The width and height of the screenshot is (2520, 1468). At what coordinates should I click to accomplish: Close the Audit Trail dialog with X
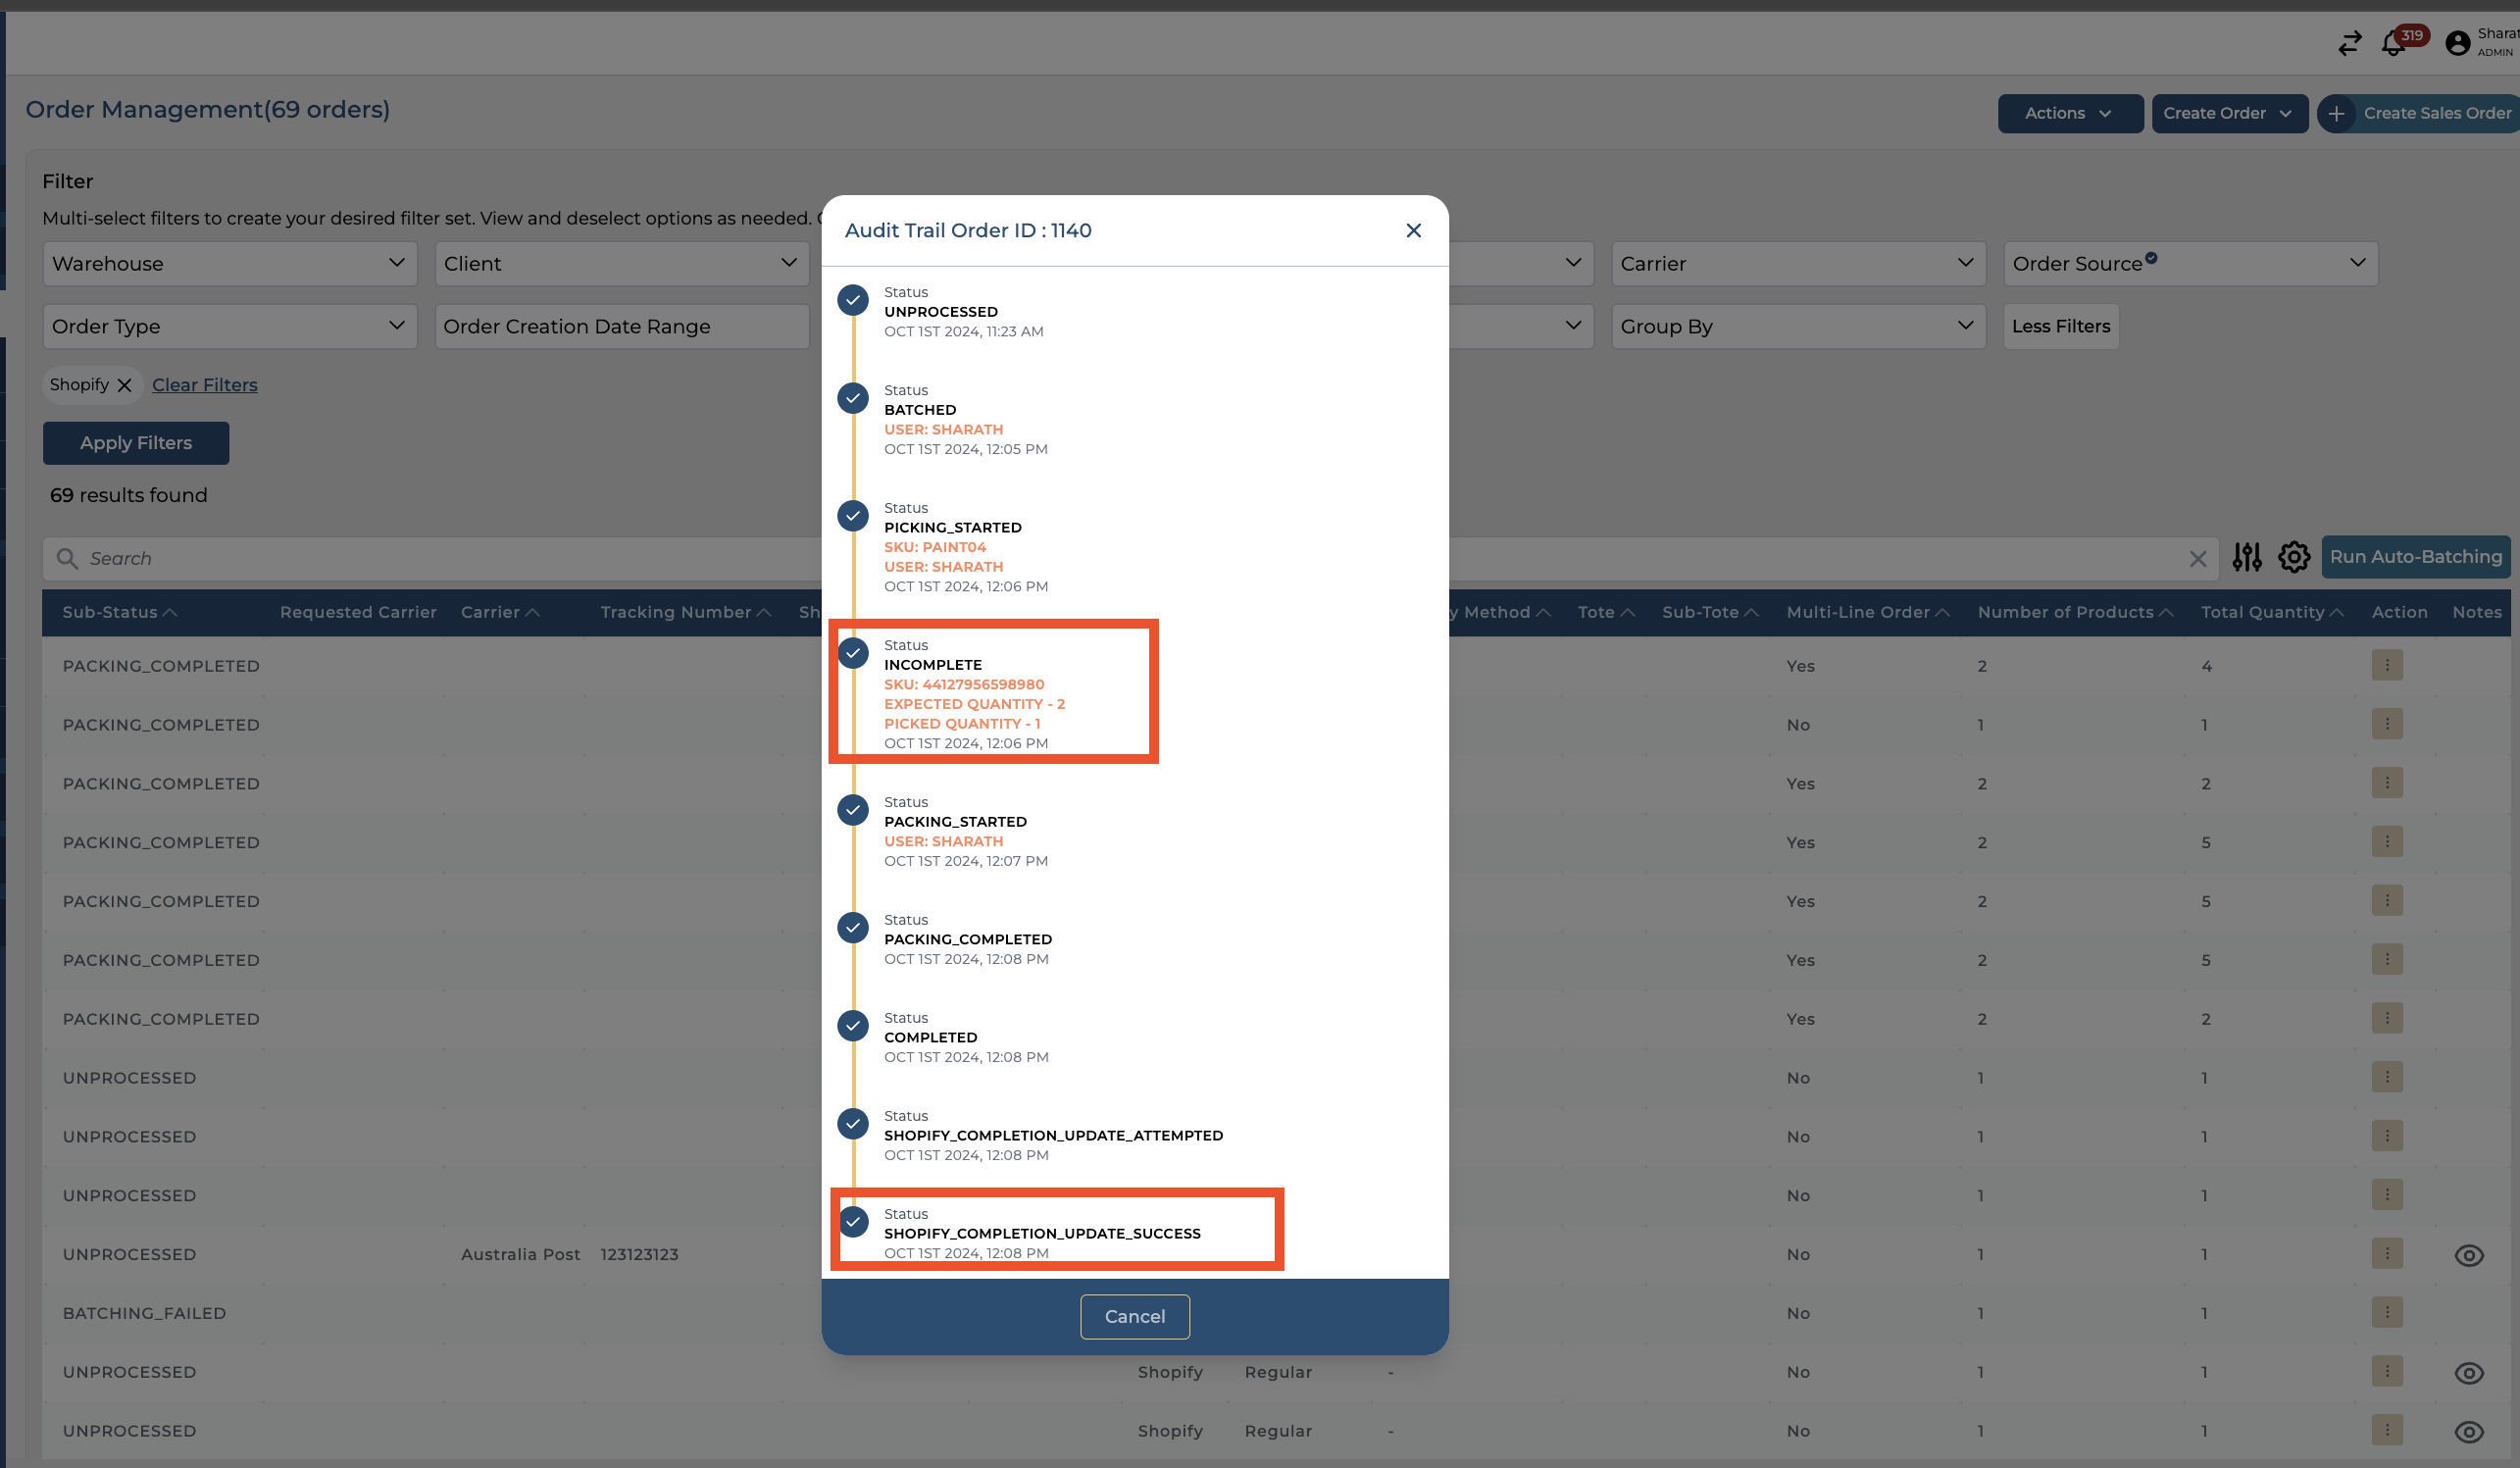click(1413, 231)
